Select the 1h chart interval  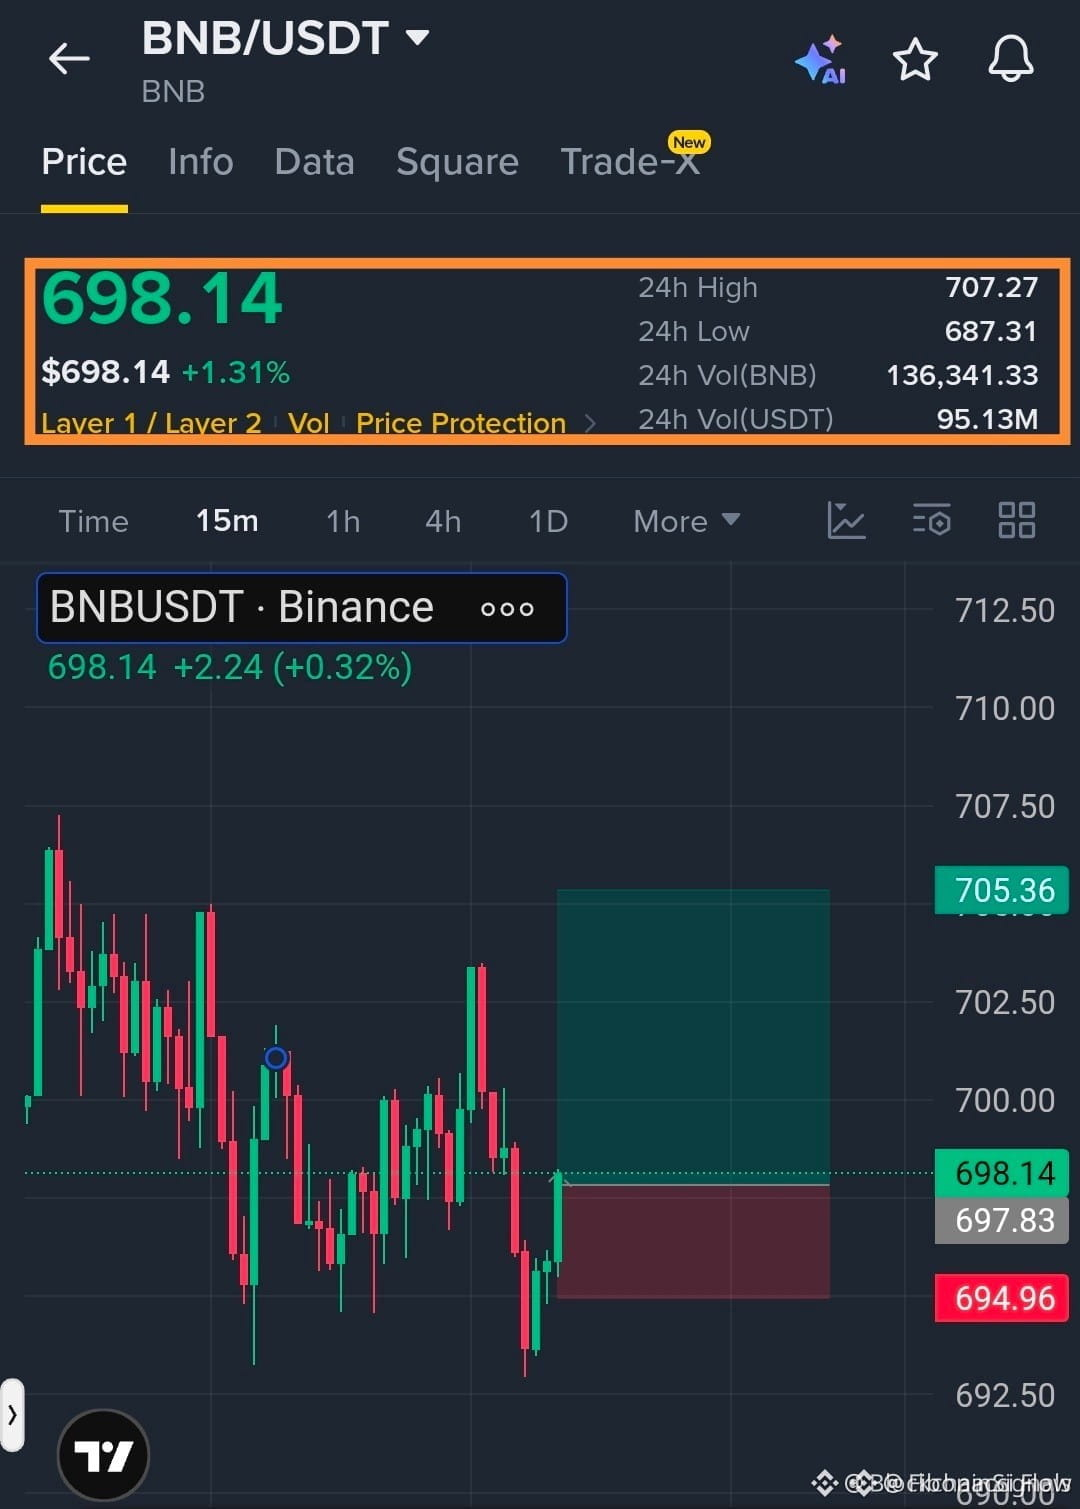[x=343, y=521]
